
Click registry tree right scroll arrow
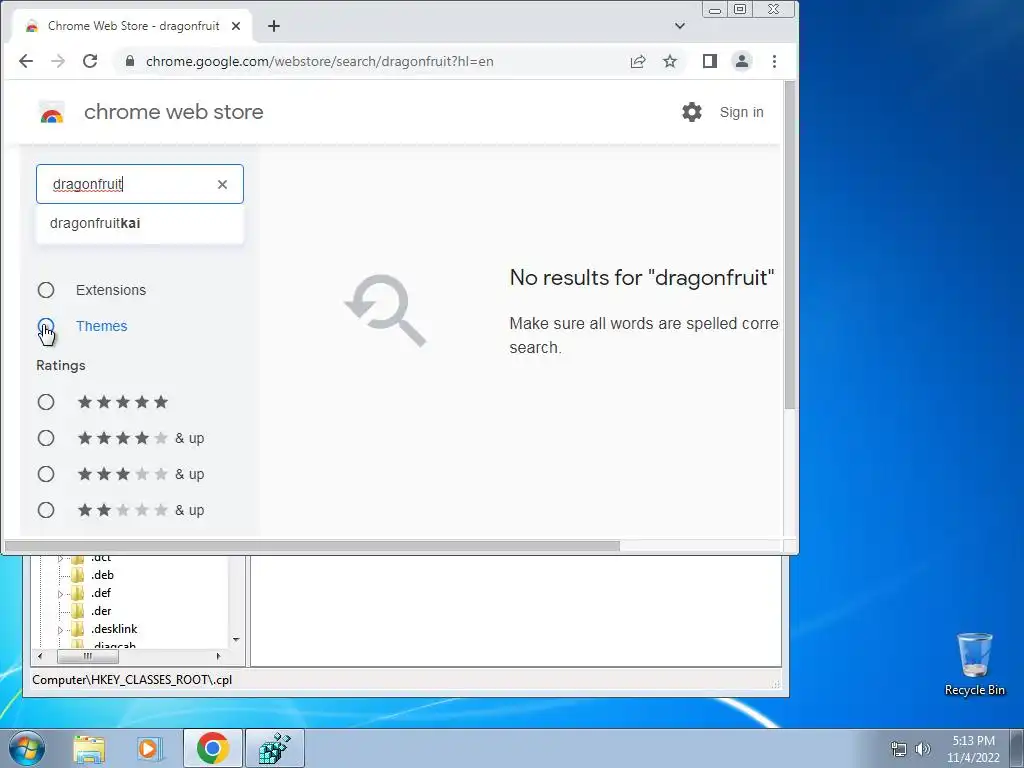coord(218,656)
